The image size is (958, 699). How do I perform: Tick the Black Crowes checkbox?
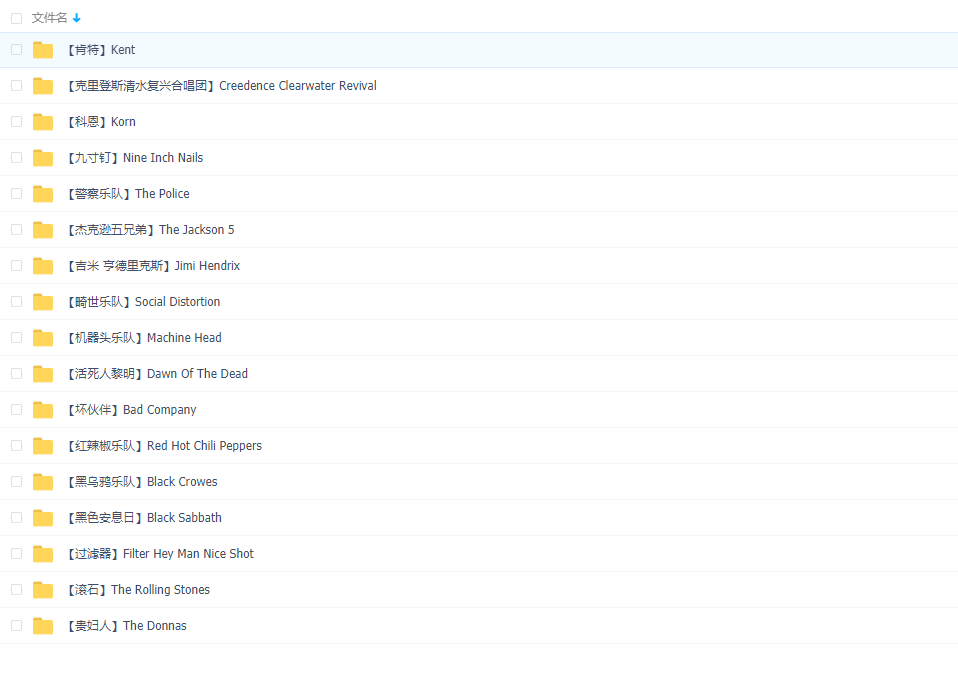point(16,482)
